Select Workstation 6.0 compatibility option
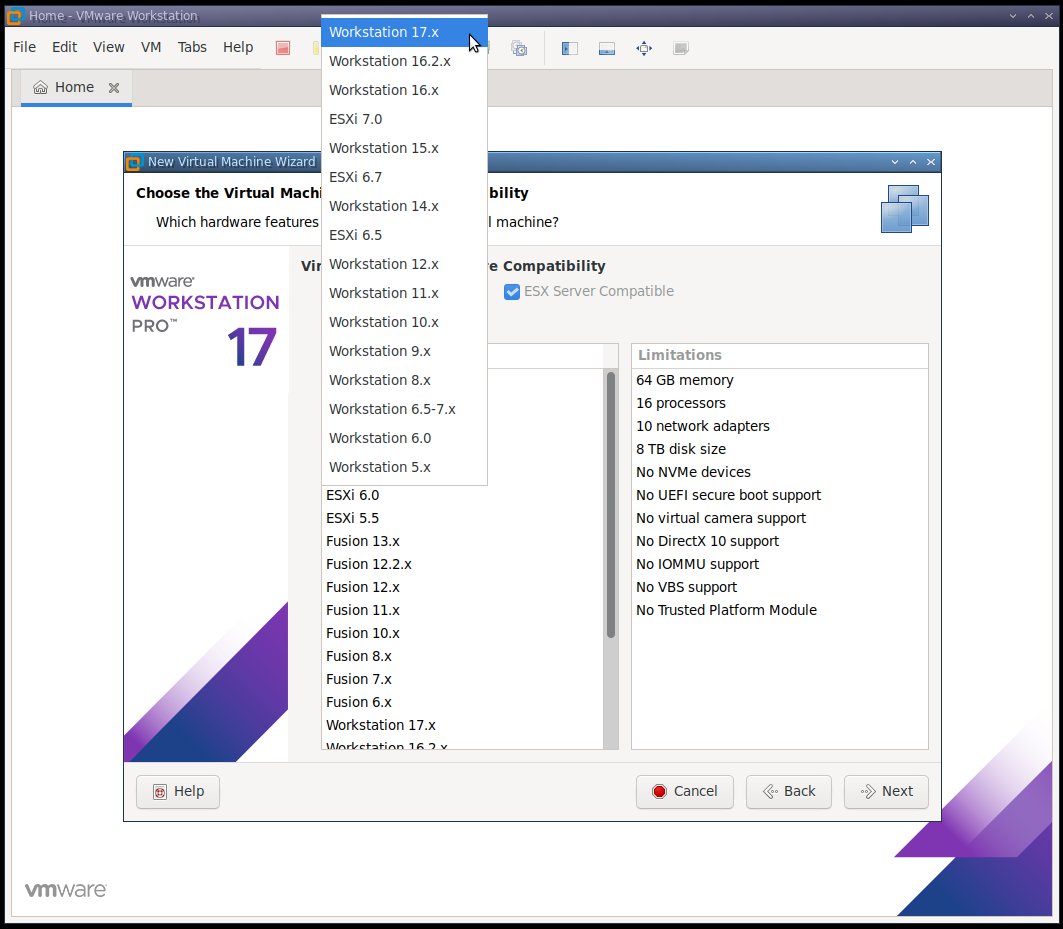Image resolution: width=1063 pixels, height=929 pixels. coord(404,438)
